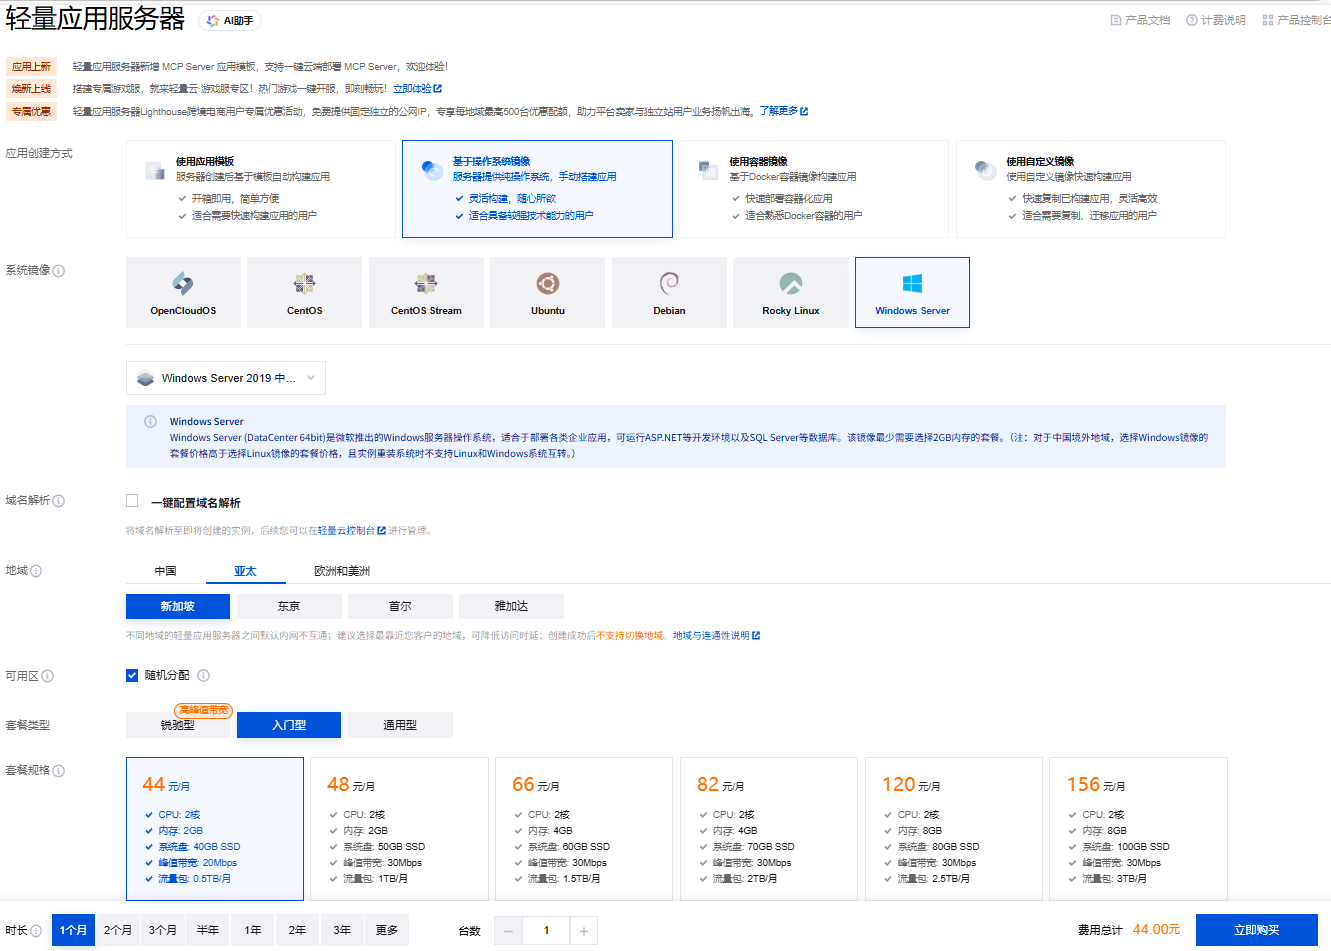
Task: Switch to 中国 region tab
Action: click(x=166, y=571)
